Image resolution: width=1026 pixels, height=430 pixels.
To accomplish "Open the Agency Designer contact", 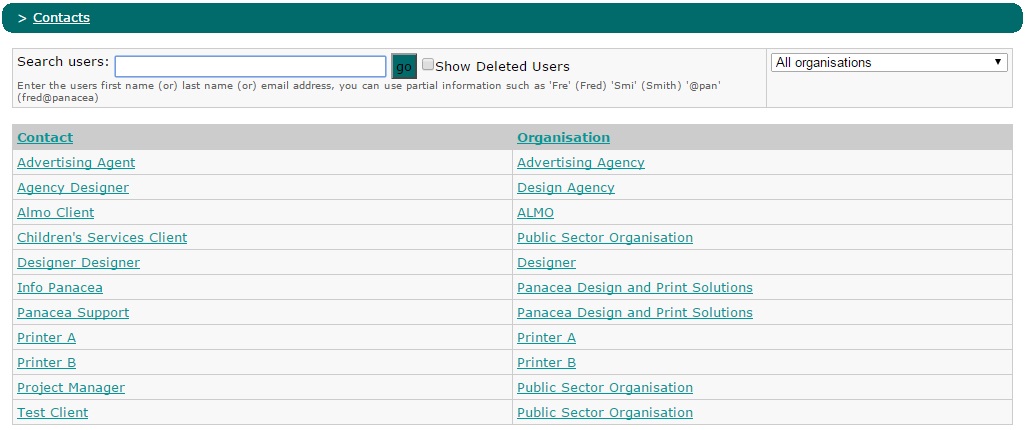I will coord(73,188).
